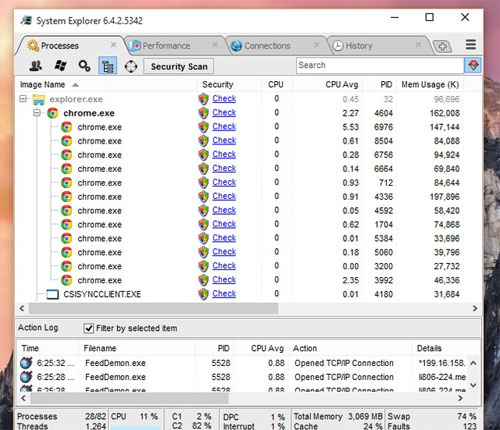The image size is (500, 430).
Task: Click Total Memory 3,069 MB status entry
Action: (338, 416)
